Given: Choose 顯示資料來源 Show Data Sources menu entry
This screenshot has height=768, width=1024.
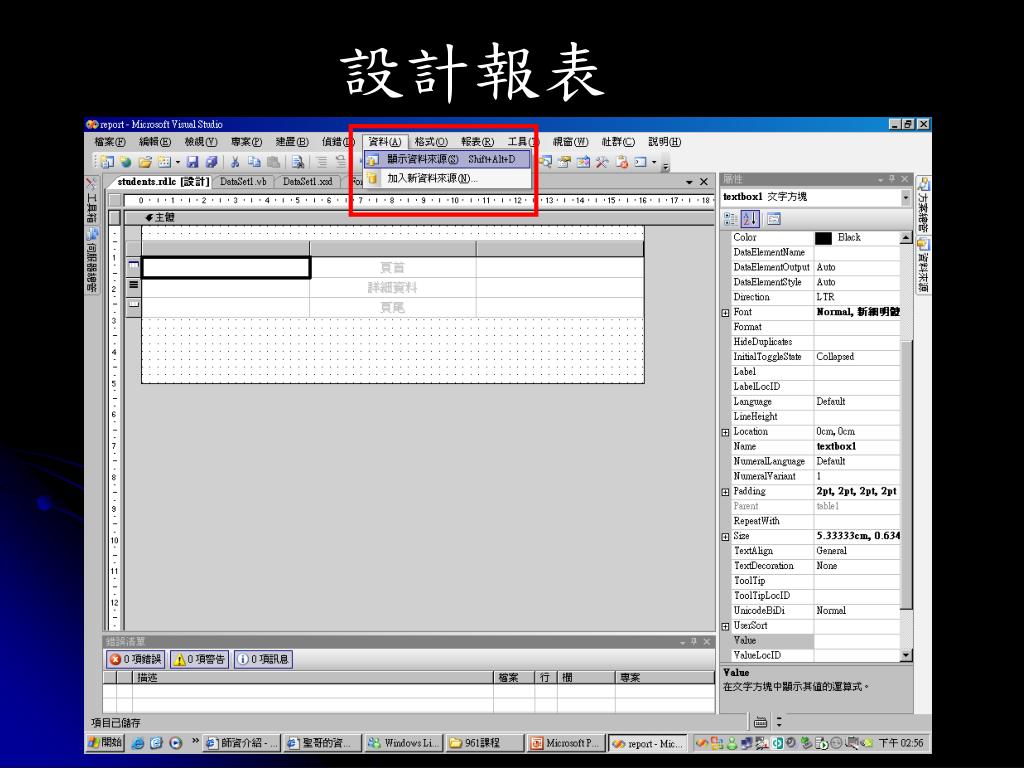Looking at the screenshot, I should (x=447, y=159).
